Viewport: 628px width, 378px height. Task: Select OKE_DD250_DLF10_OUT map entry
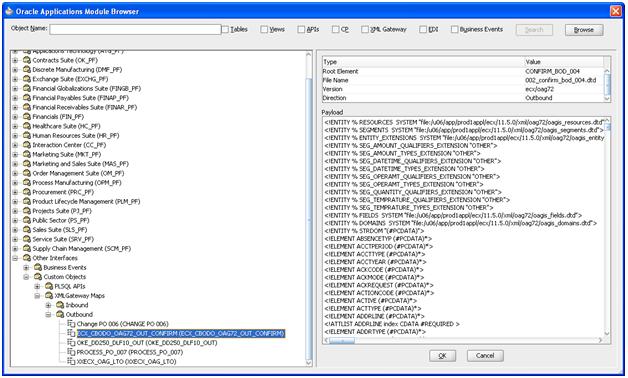click(147, 343)
